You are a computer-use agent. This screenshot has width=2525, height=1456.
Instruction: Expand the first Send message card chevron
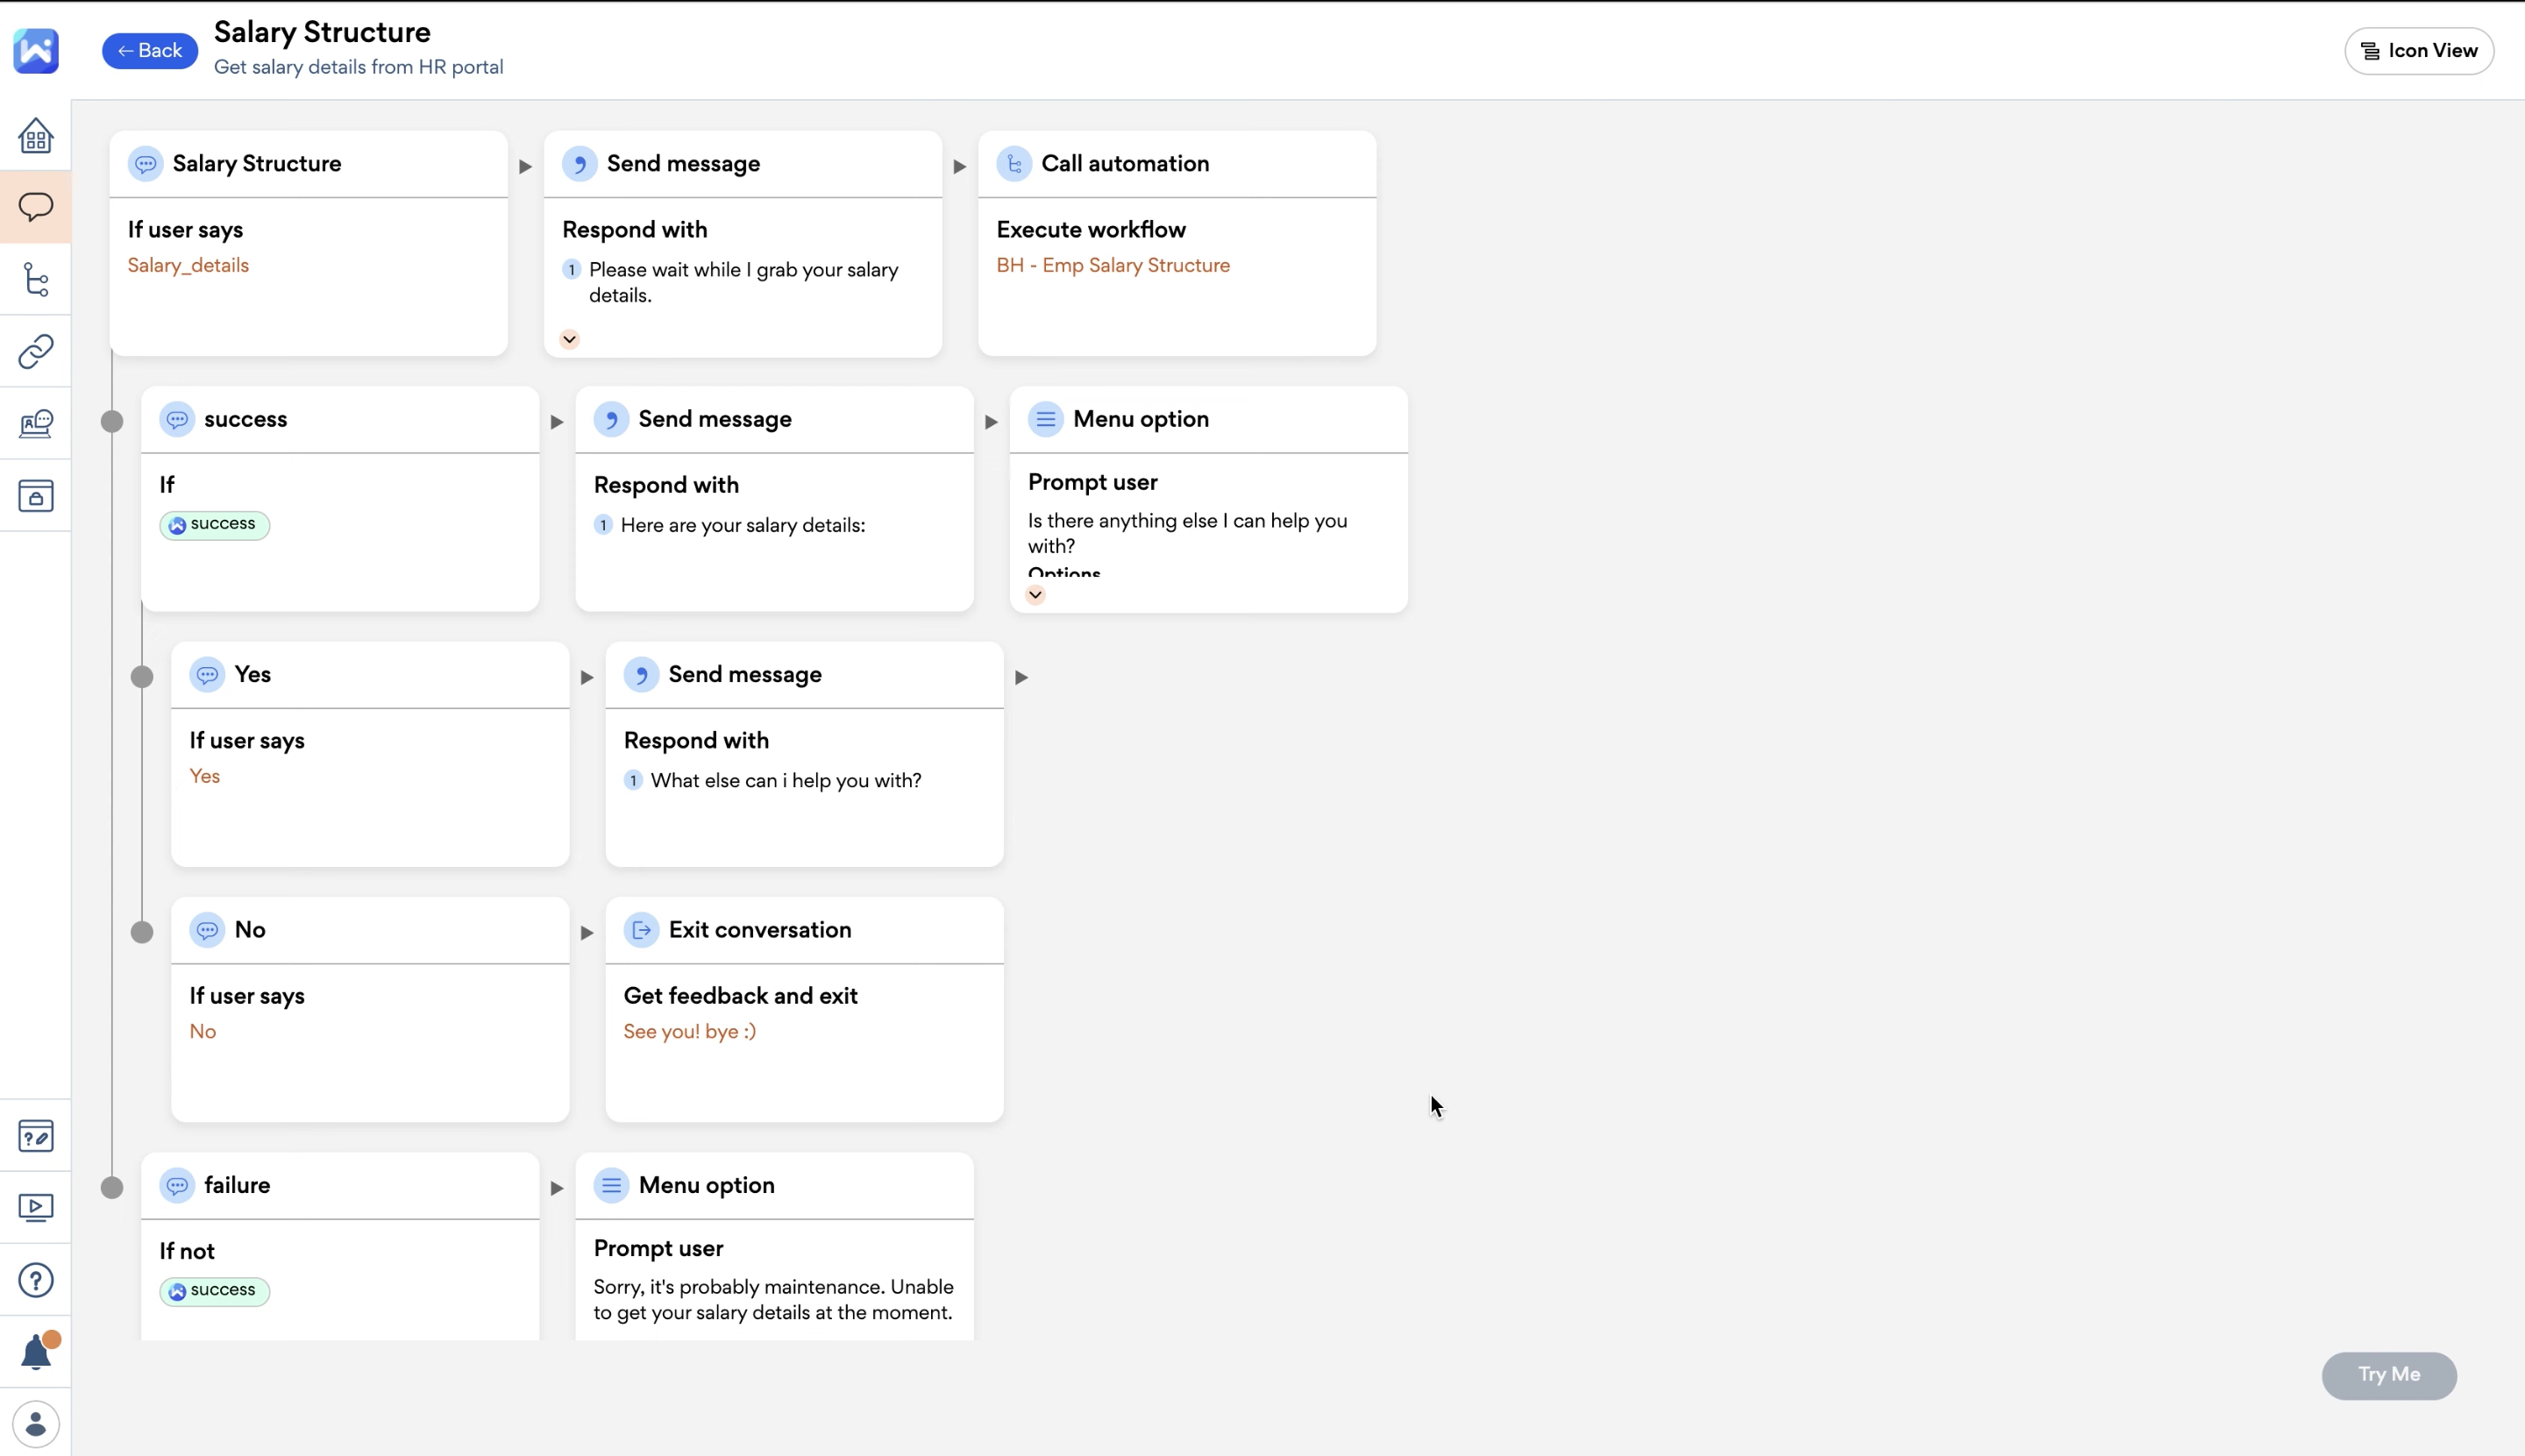tap(569, 339)
